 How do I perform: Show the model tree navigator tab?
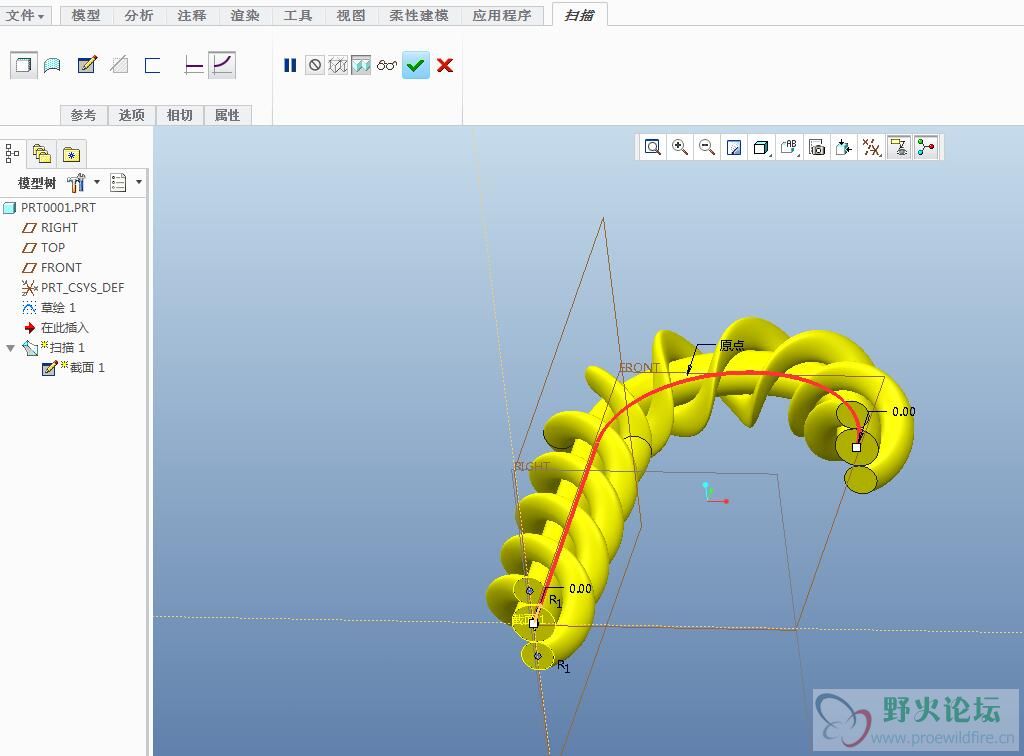point(12,153)
